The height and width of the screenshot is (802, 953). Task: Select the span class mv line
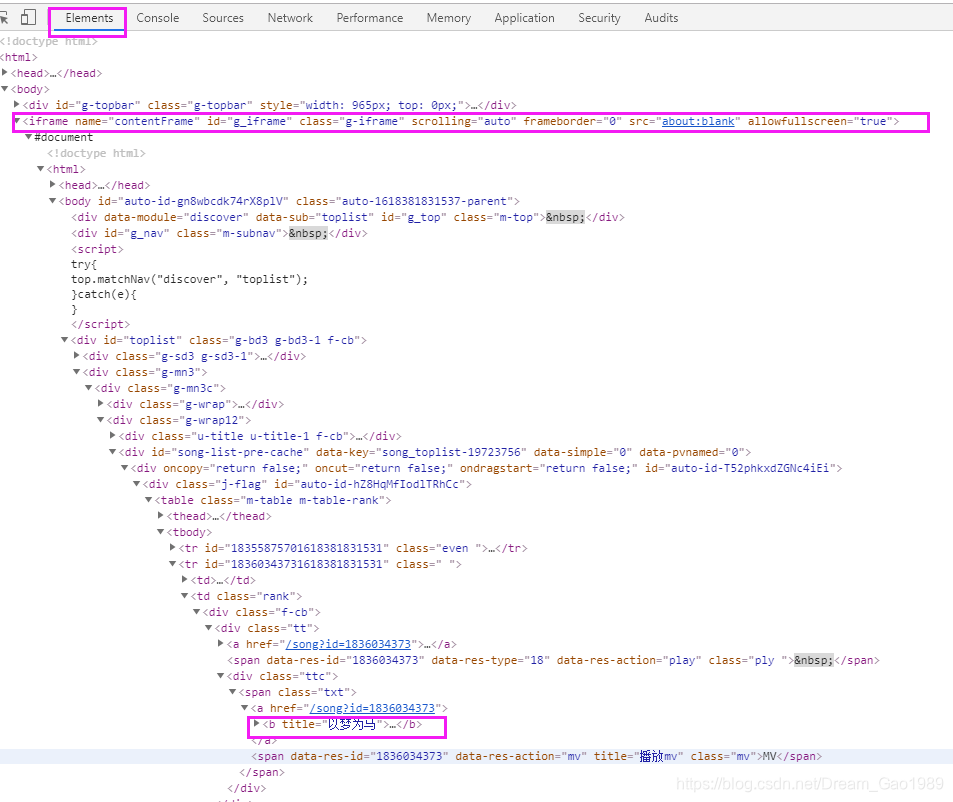click(537, 756)
